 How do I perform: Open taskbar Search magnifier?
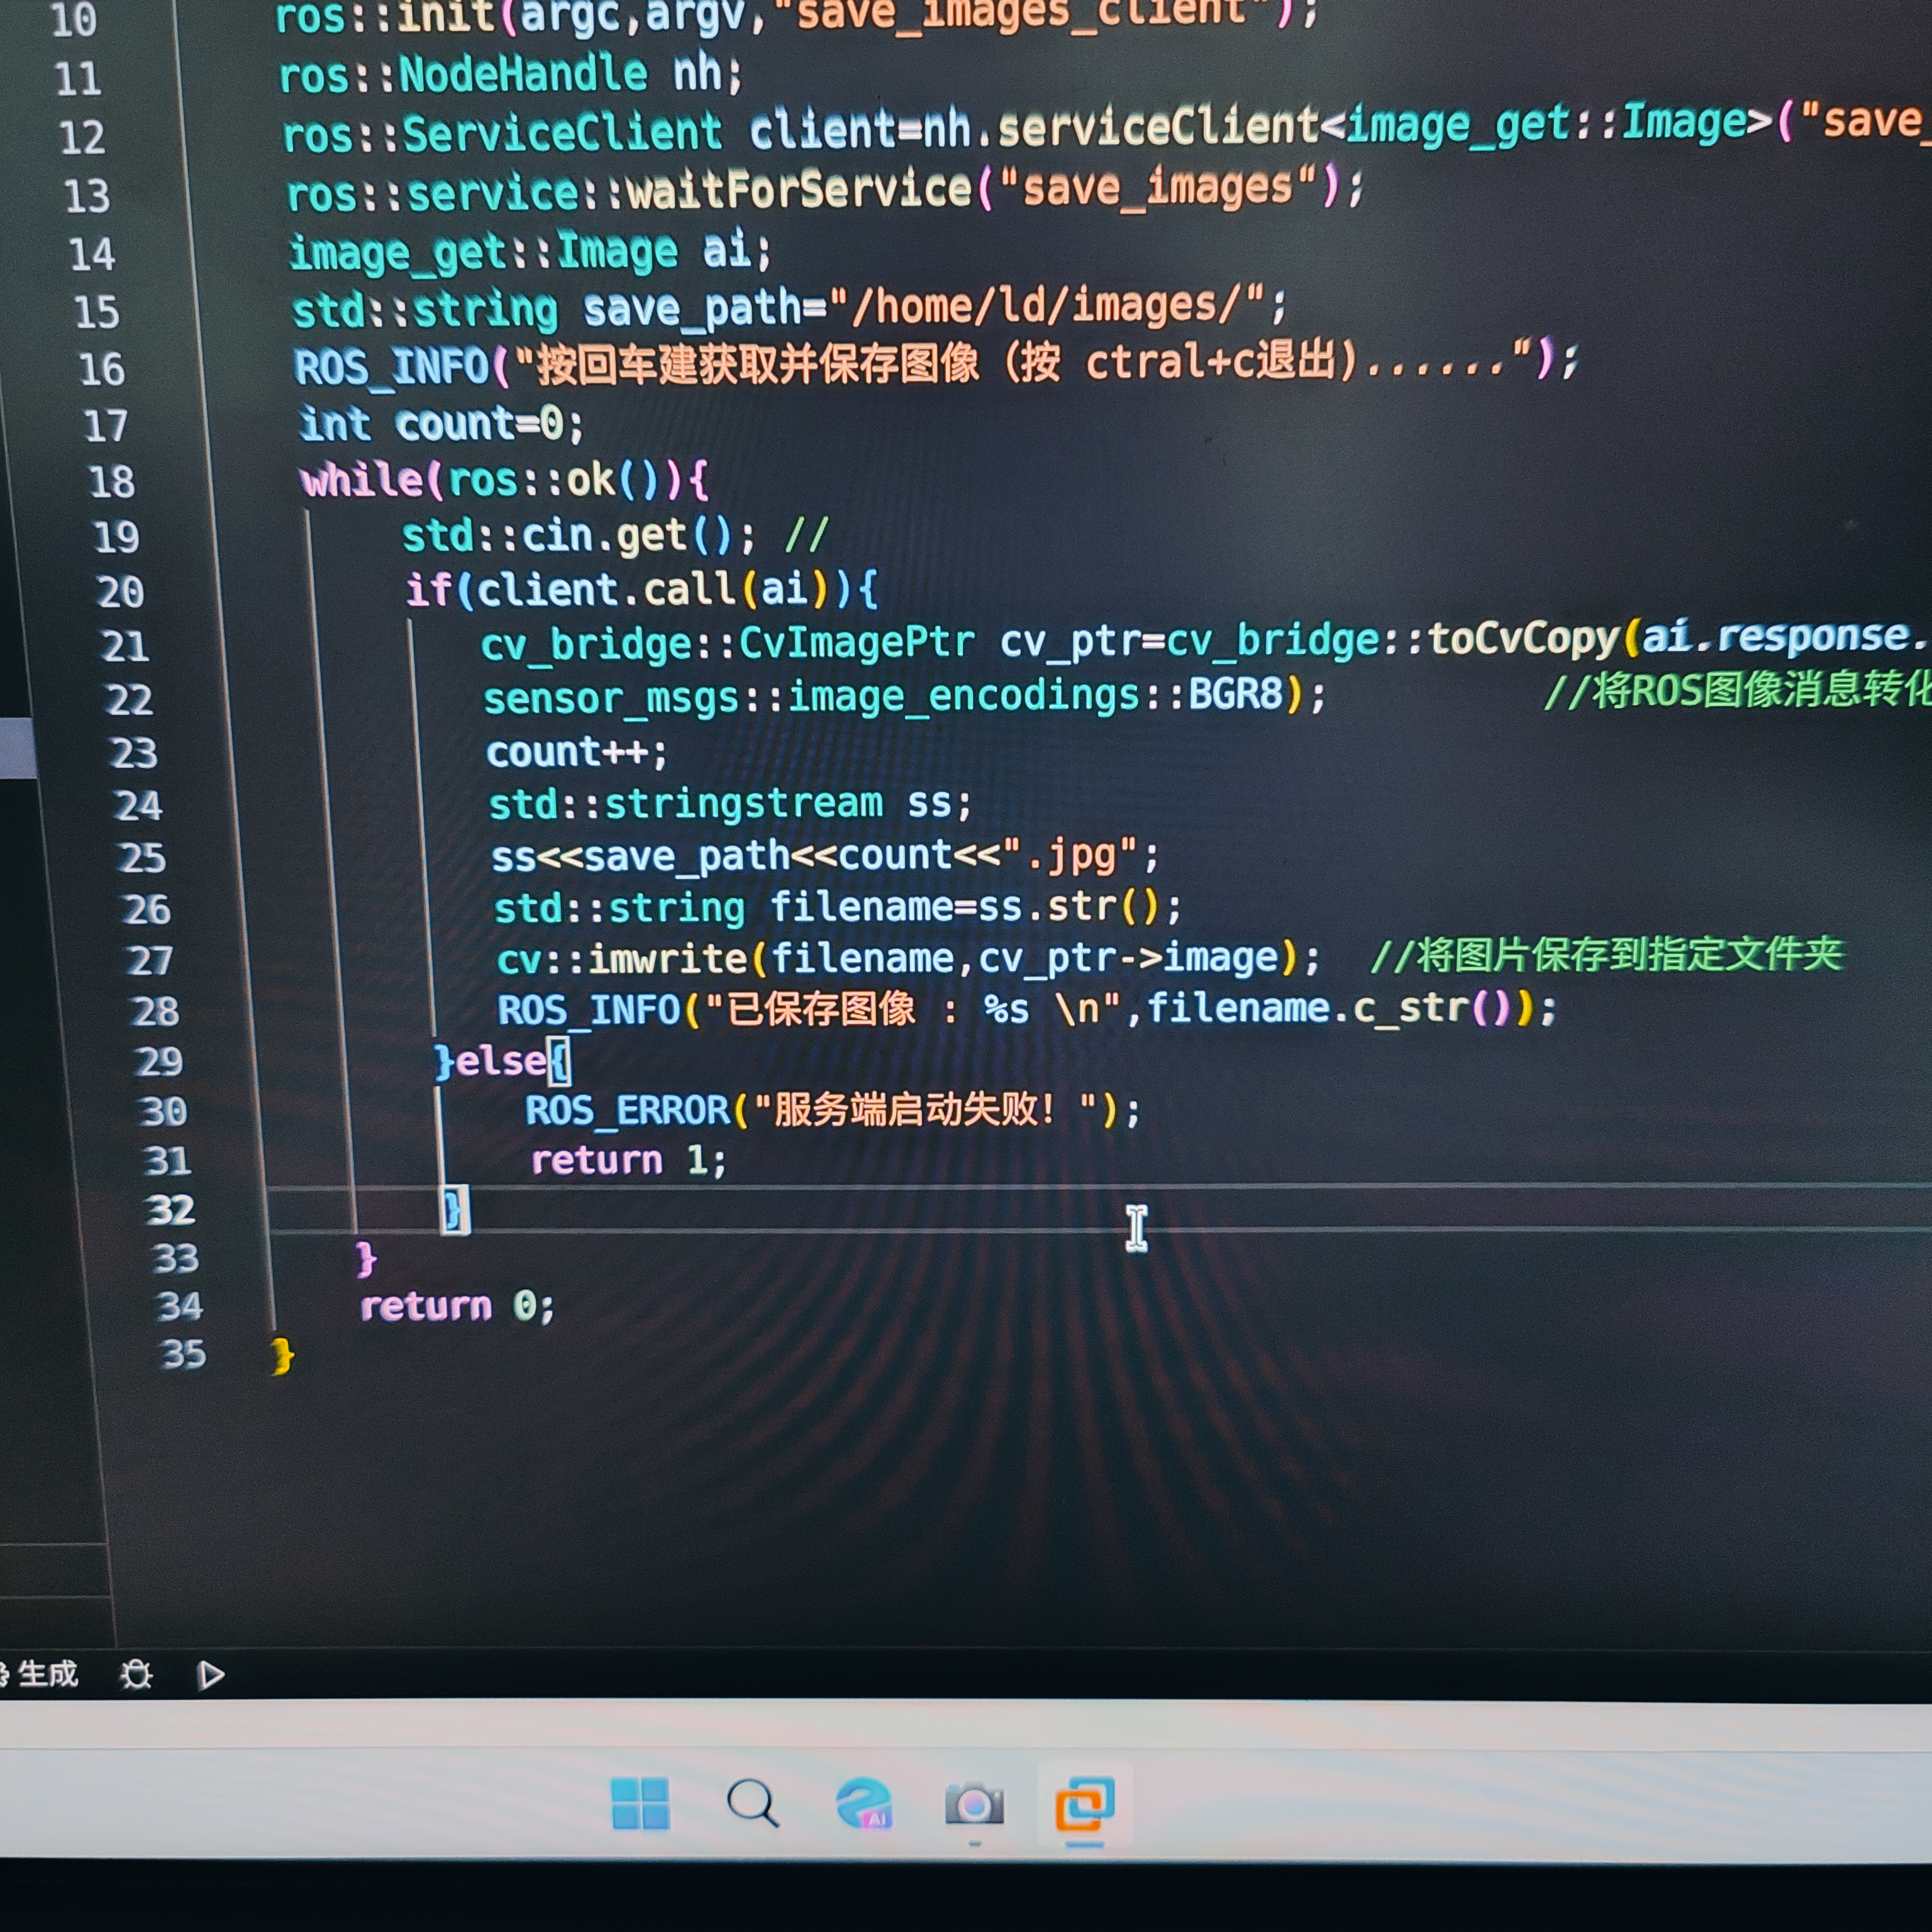(752, 1803)
